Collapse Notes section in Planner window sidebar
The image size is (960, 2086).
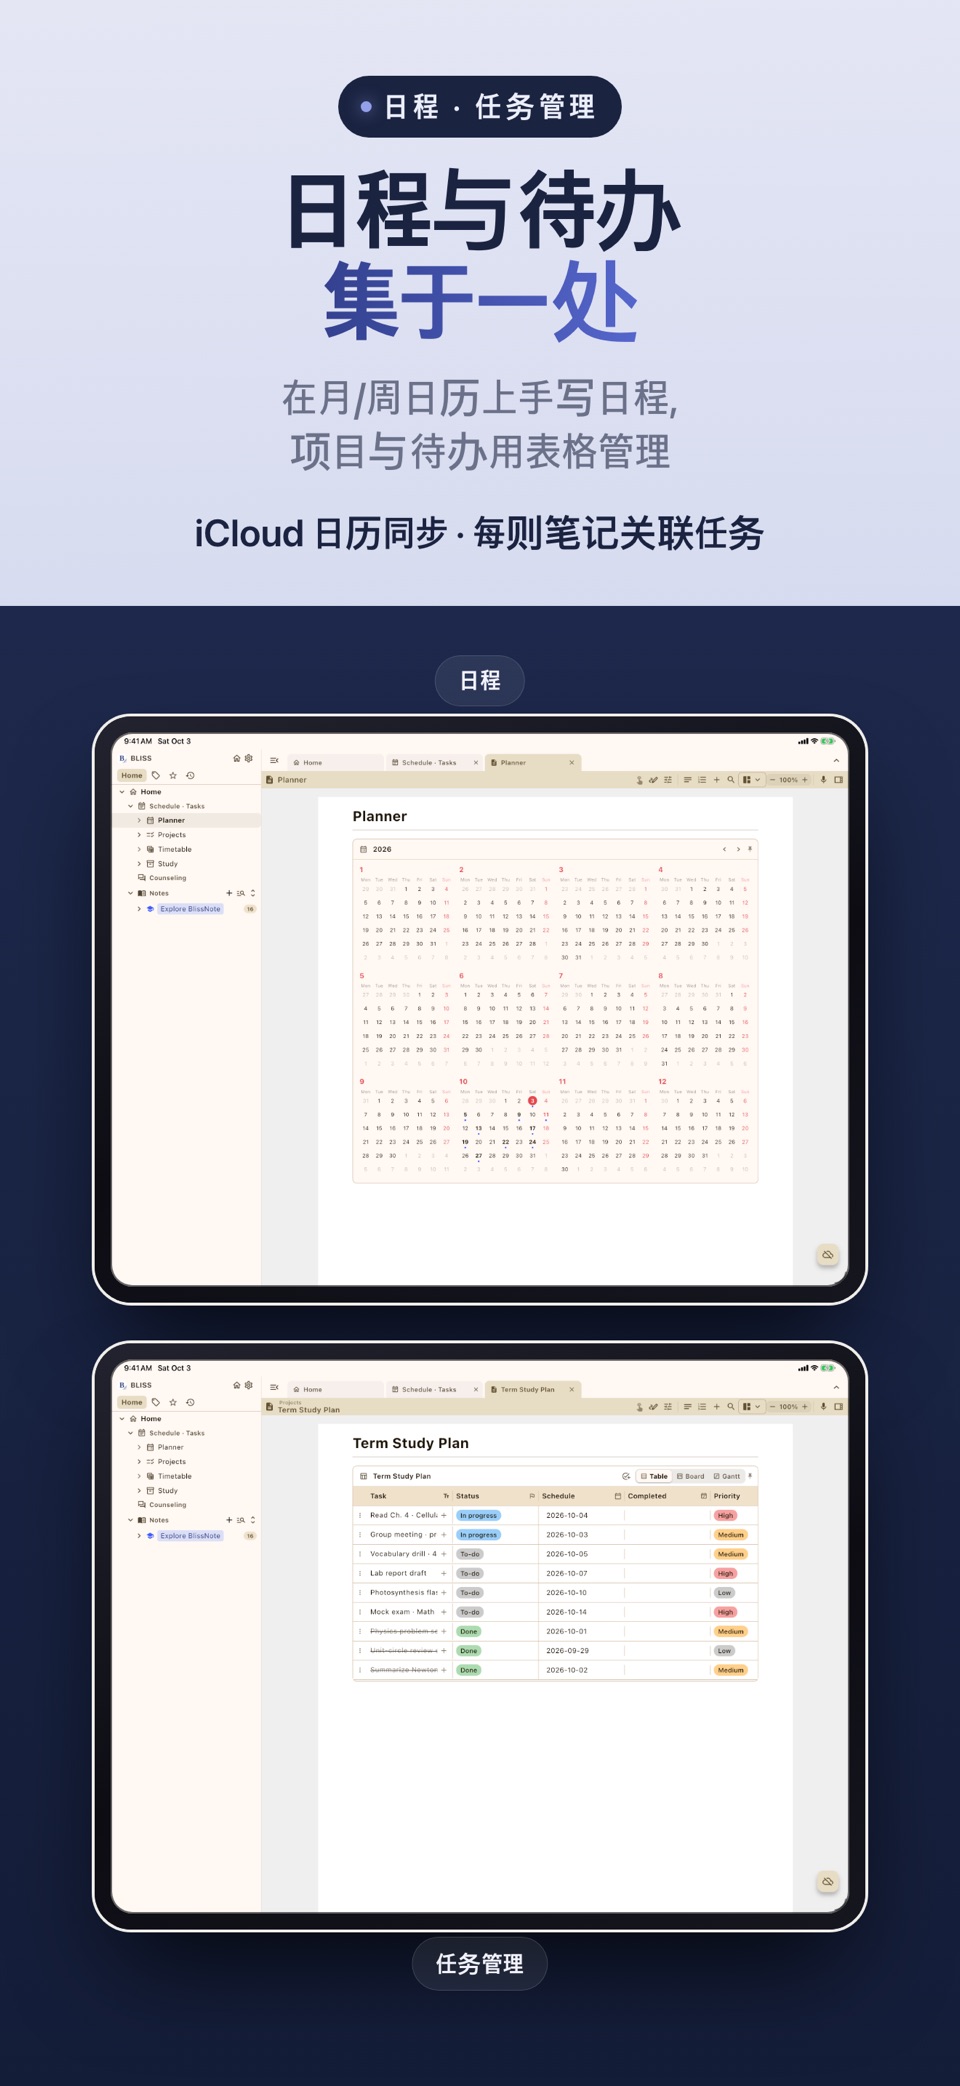click(x=130, y=893)
